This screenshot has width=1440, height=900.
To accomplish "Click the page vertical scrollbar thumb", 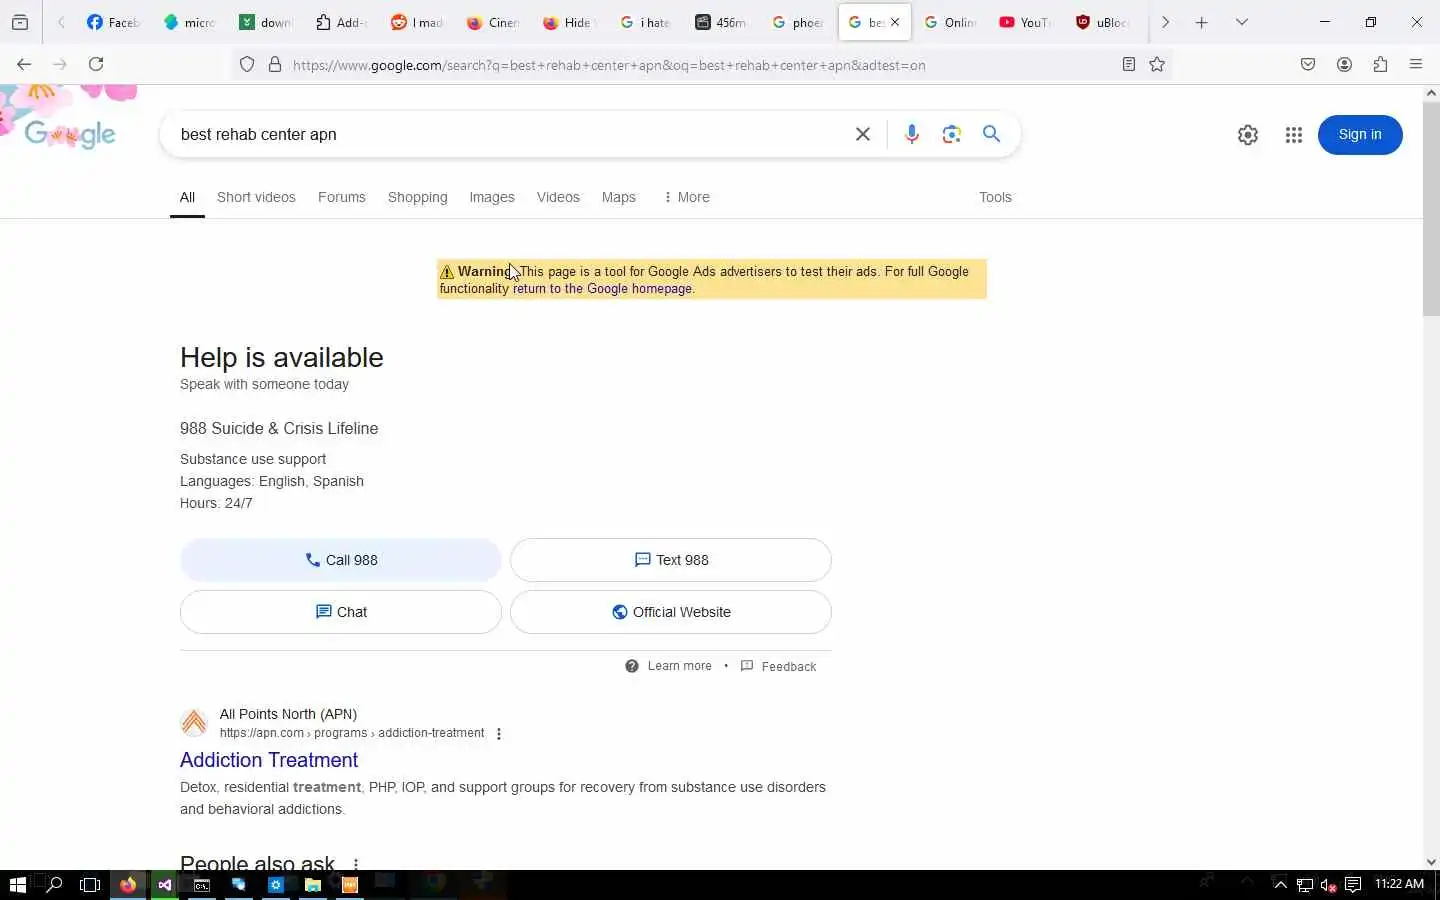I will click(1431, 210).
